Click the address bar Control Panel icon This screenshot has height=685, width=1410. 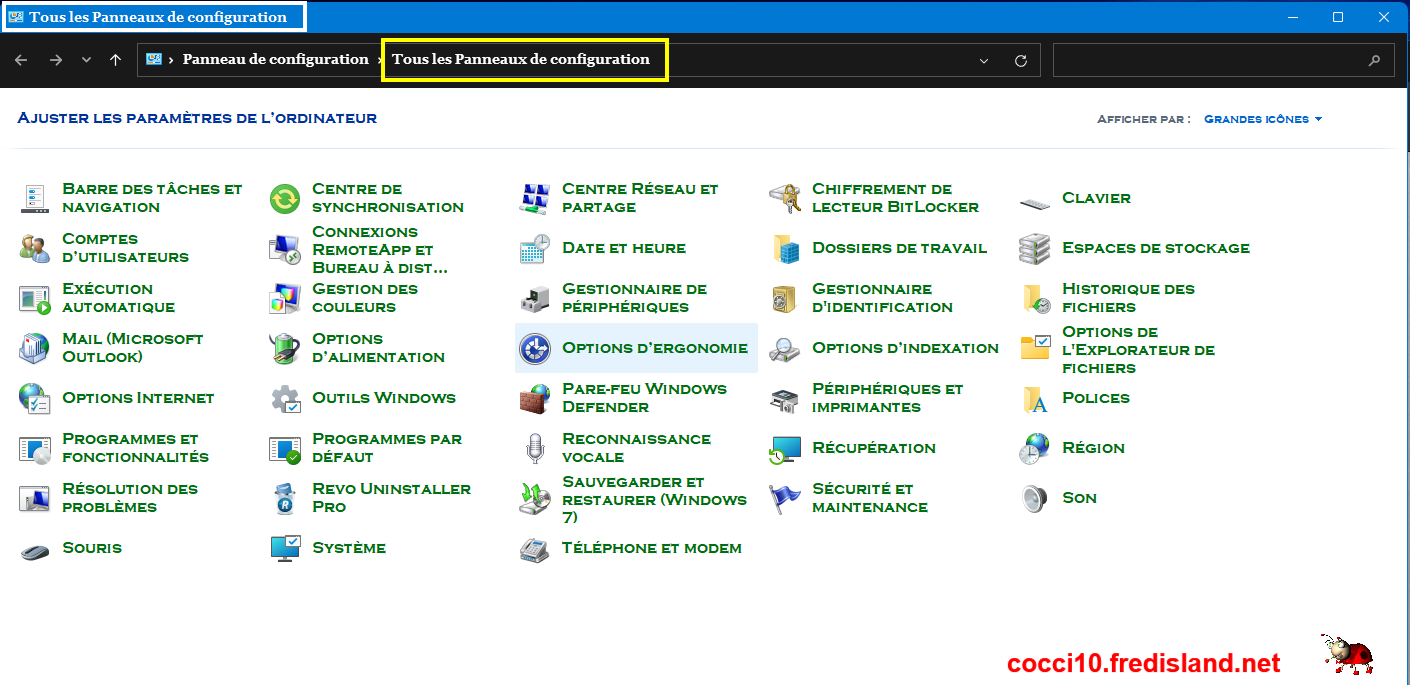coord(154,59)
